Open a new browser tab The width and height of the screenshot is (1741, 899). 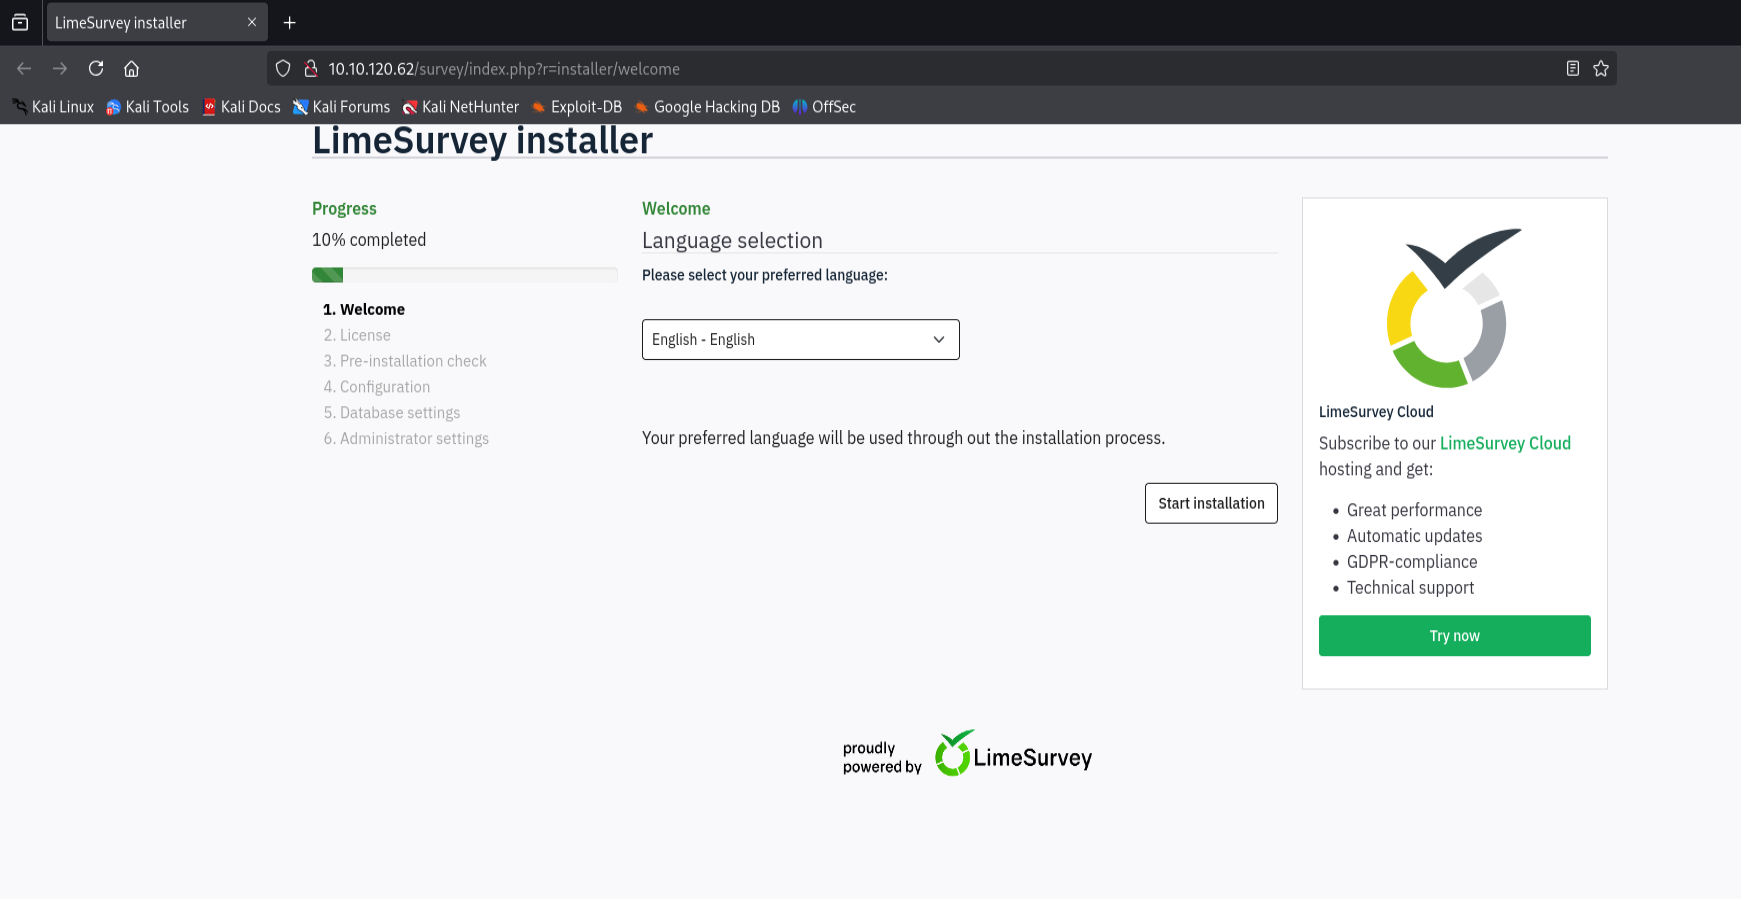290,22
